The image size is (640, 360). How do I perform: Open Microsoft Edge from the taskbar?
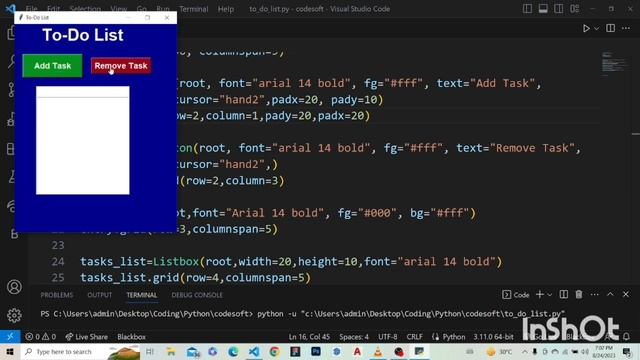tap(233, 351)
